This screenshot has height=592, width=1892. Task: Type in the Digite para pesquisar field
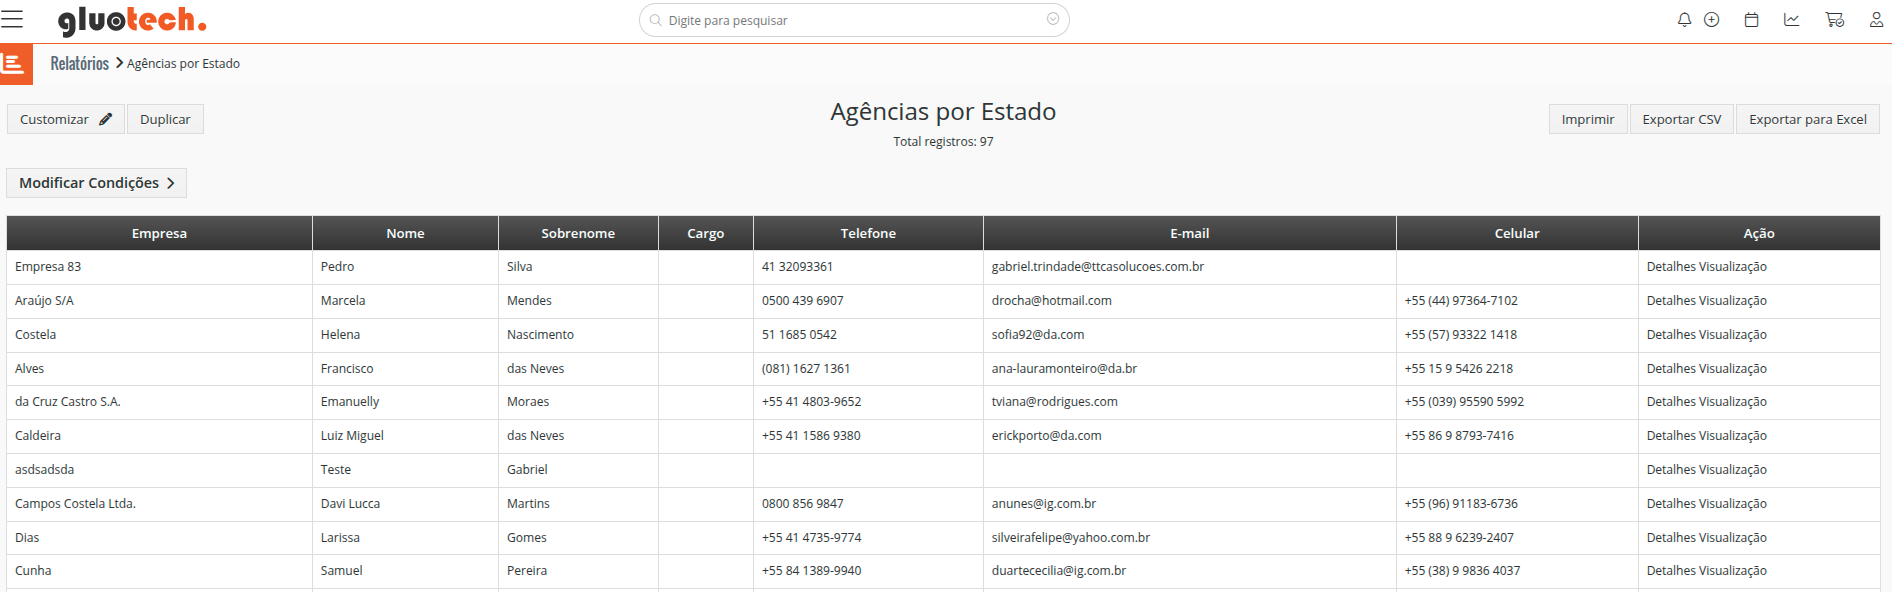tap(850, 20)
